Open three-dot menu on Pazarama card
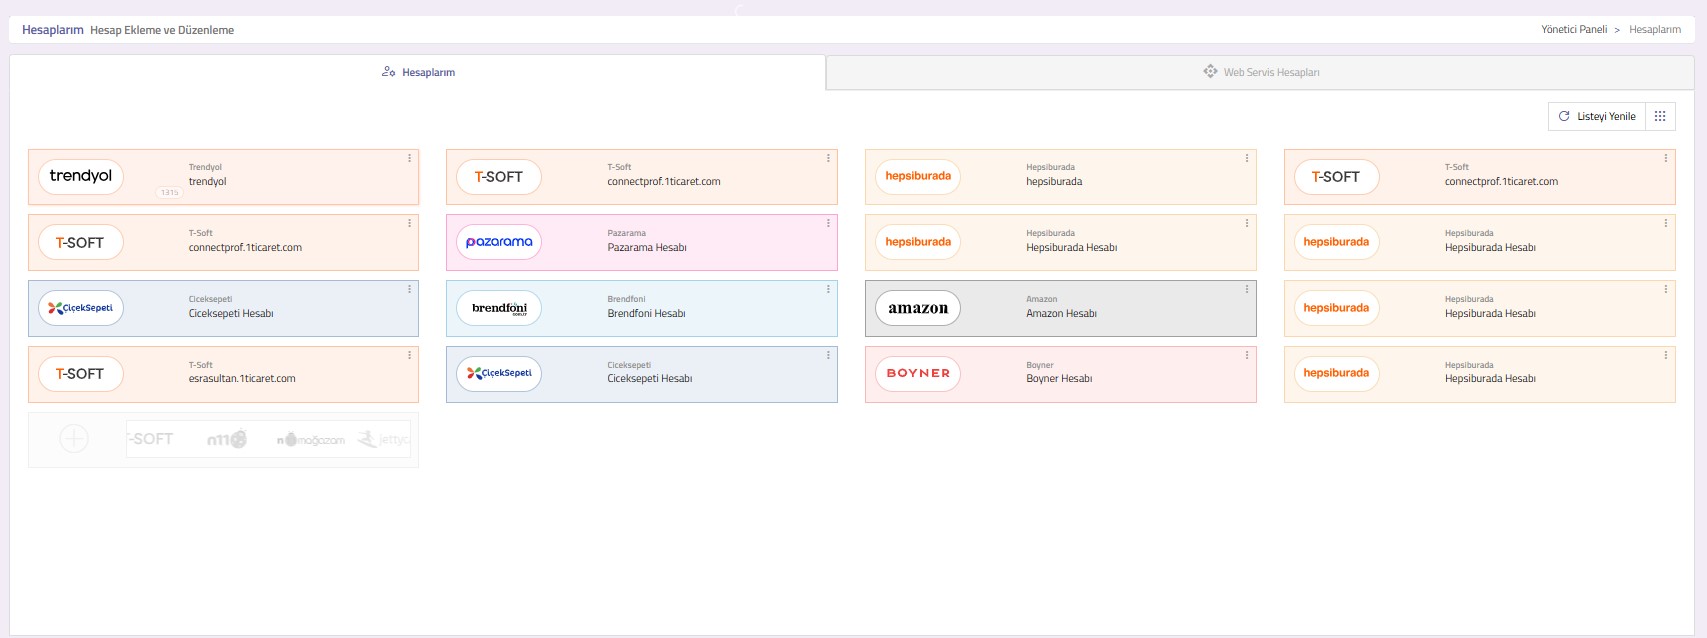Image resolution: width=1707 pixels, height=638 pixels. point(828,223)
